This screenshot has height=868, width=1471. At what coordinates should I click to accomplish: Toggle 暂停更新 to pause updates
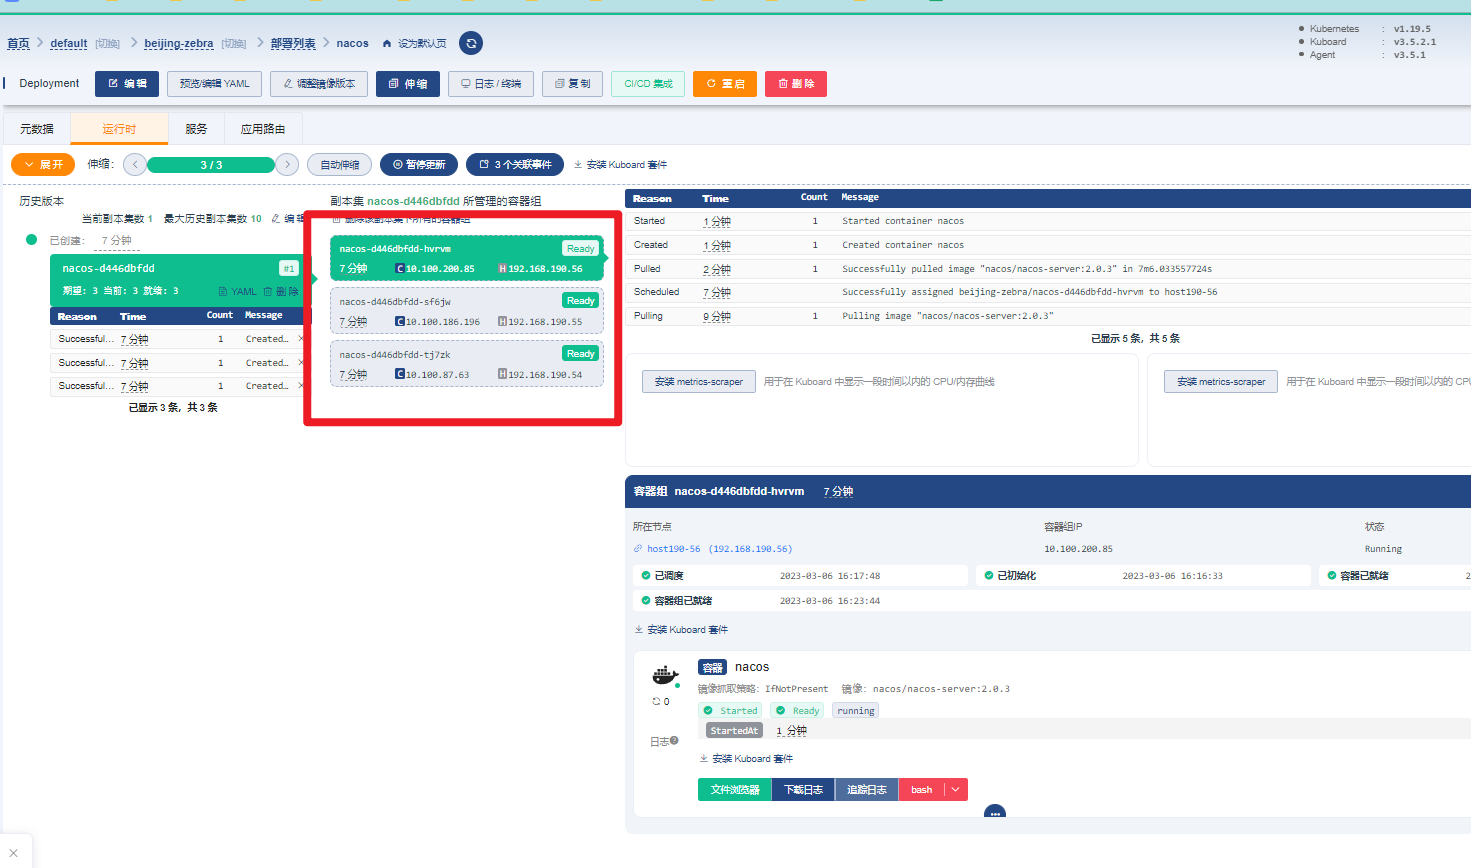pyautogui.click(x=419, y=165)
